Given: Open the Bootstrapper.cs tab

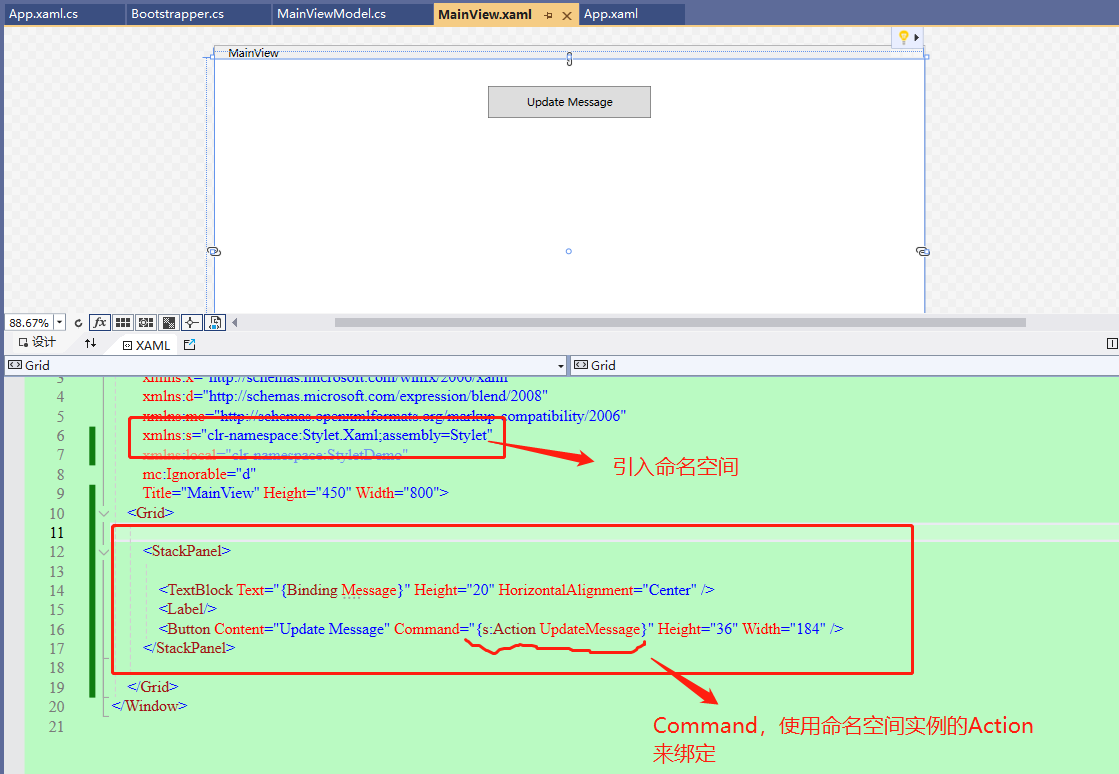Looking at the screenshot, I should (178, 14).
